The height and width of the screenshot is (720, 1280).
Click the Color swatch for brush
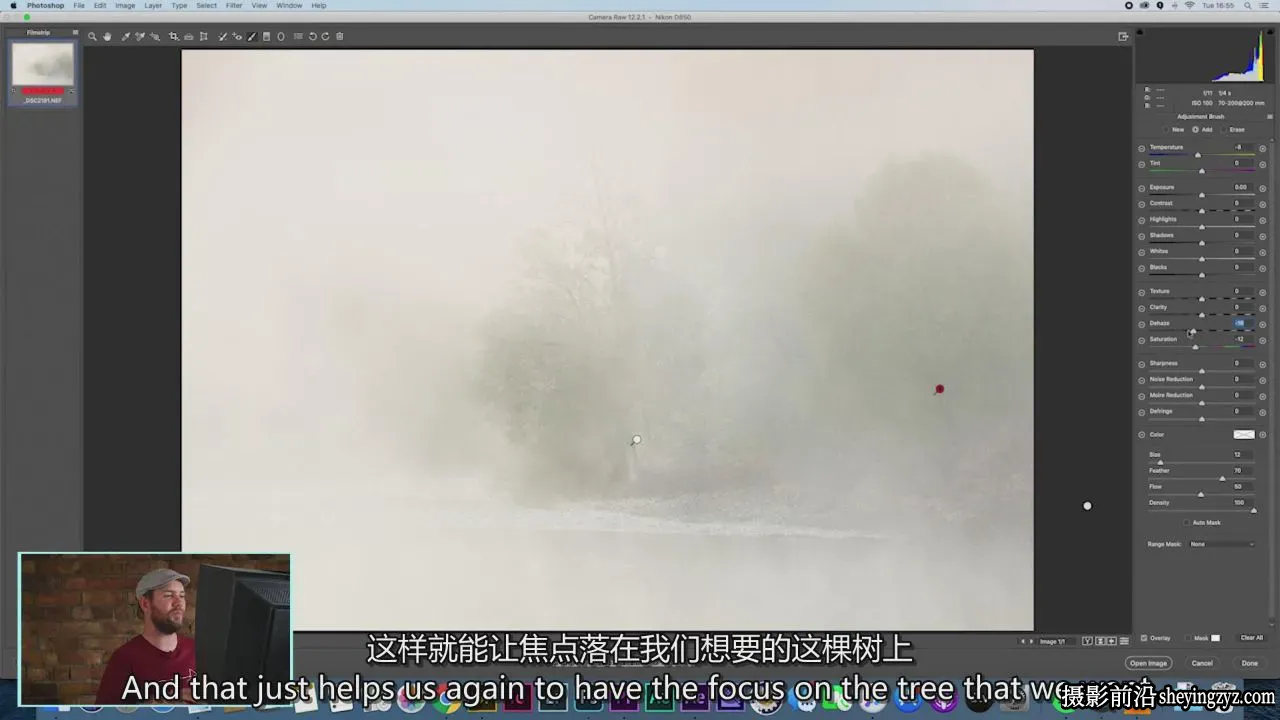(x=1244, y=434)
